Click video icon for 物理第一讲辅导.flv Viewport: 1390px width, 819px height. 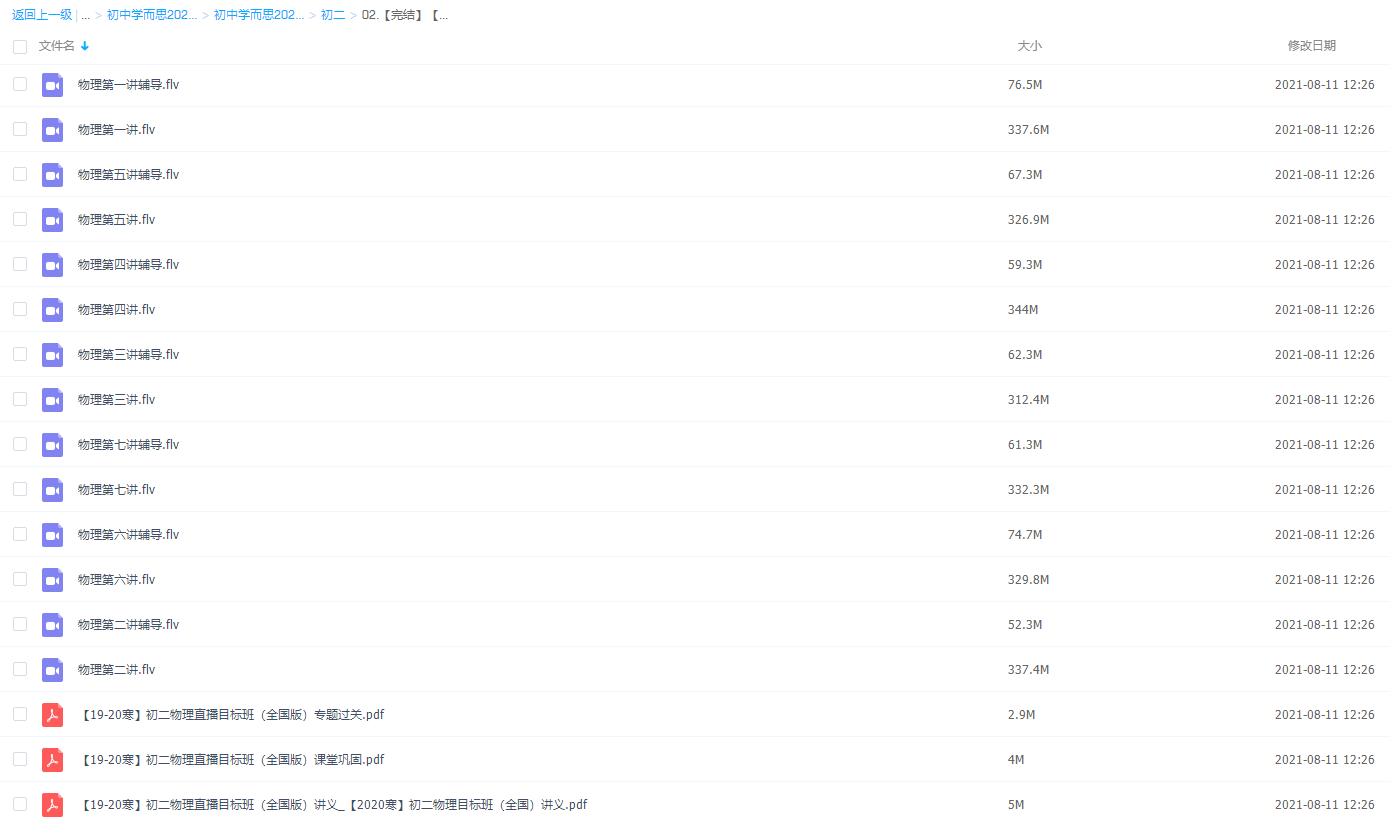[52, 85]
